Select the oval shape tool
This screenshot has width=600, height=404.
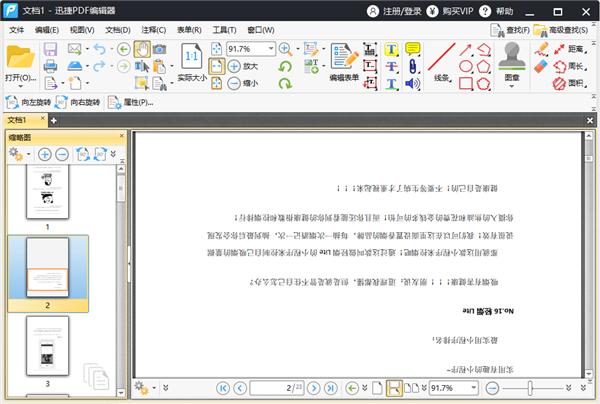pos(466,66)
